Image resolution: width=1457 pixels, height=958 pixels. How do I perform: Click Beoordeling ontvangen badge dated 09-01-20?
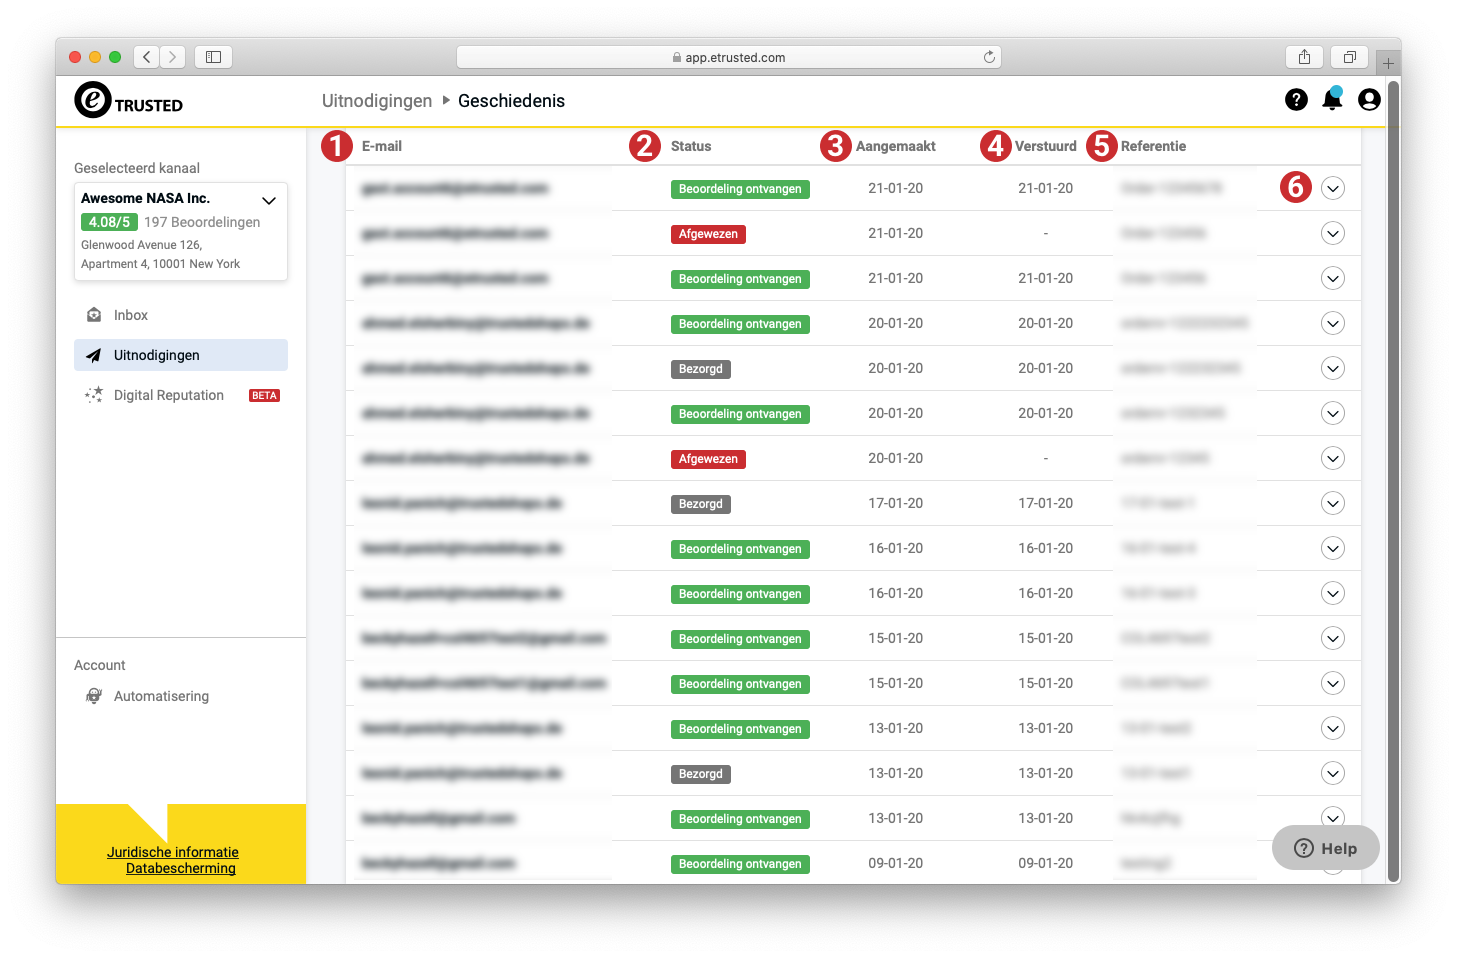click(740, 864)
